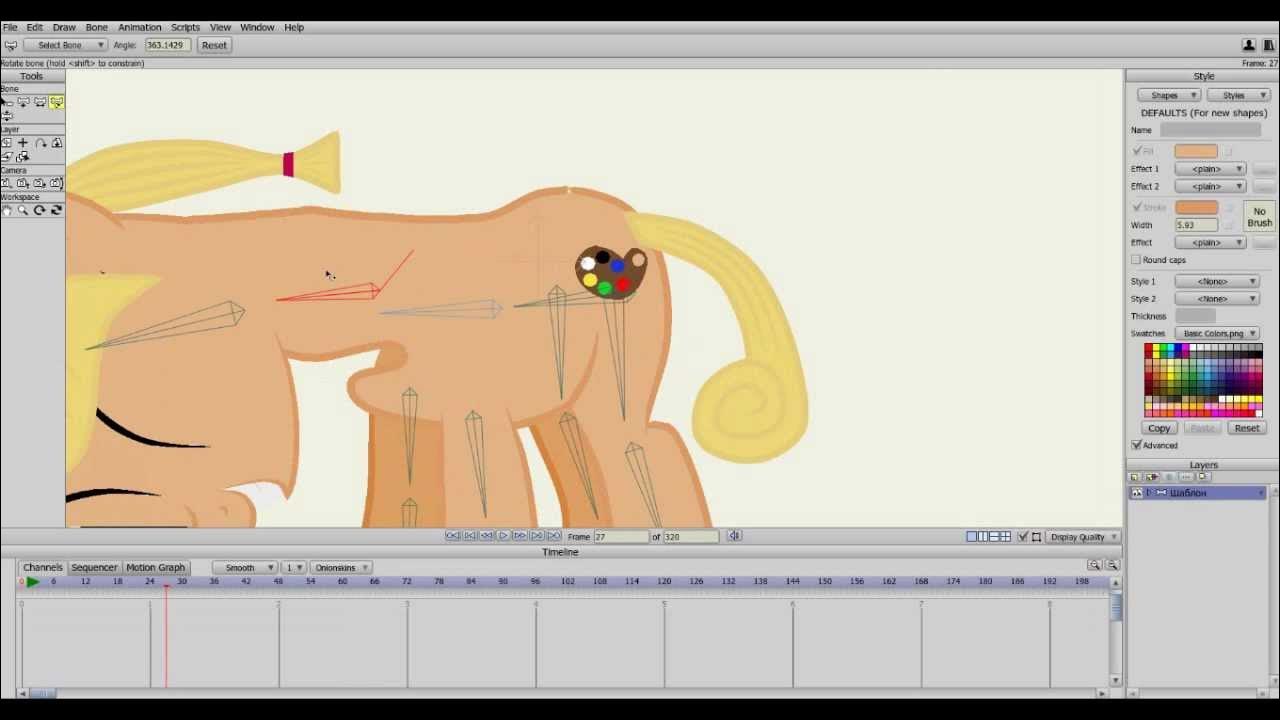Click the Reset button in Style panel
The height and width of the screenshot is (720, 1280).
[x=1246, y=428]
